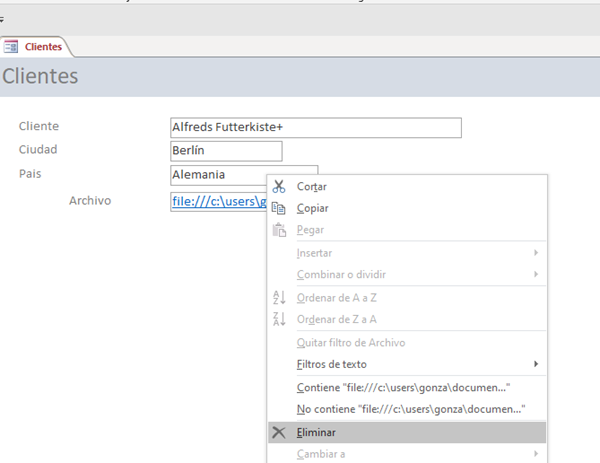600x463 pixels.
Task: Open the Archivo file hyperlink
Action: point(217,201)
